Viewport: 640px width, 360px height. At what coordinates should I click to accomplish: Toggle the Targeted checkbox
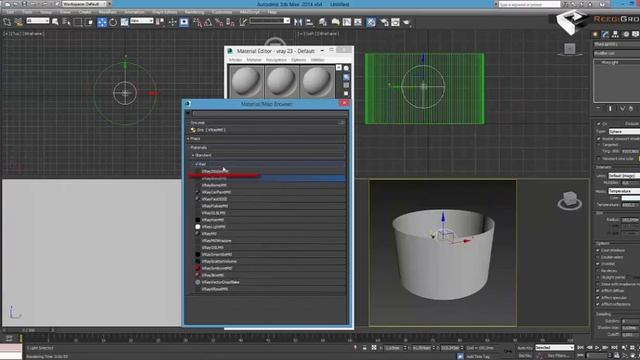pyautogui.click(x=598, y=145)
